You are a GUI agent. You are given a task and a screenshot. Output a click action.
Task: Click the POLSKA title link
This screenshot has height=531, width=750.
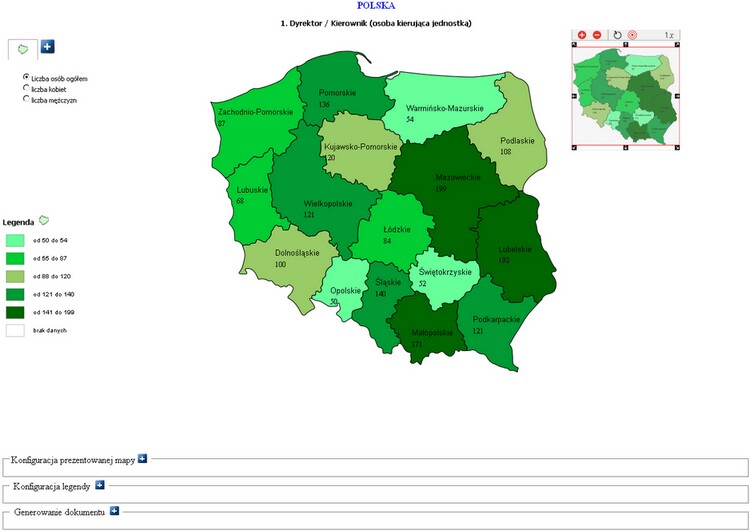pyautogui.click(x=375, y=6)
